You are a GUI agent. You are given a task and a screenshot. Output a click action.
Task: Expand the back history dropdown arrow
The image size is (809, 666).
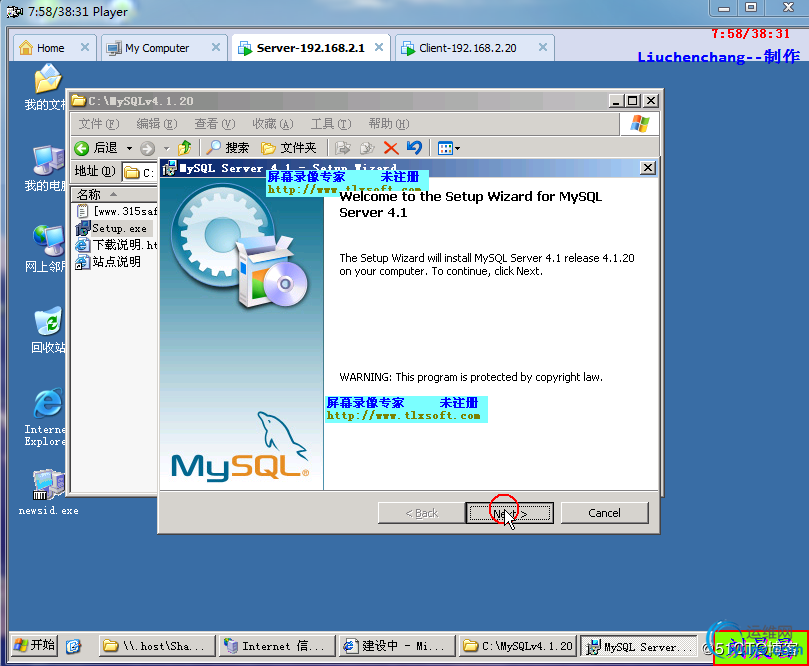tap(130, 149)
